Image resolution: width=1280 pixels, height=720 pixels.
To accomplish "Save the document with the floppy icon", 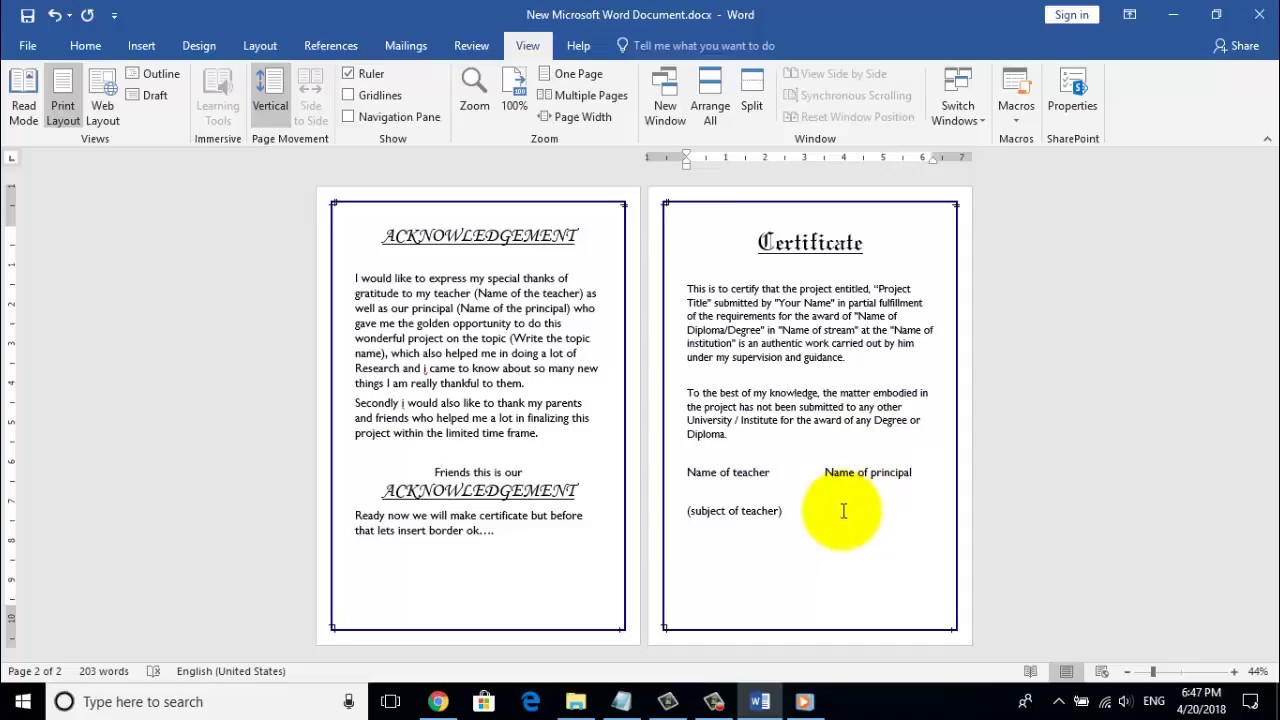I will (x=27, y=15).
